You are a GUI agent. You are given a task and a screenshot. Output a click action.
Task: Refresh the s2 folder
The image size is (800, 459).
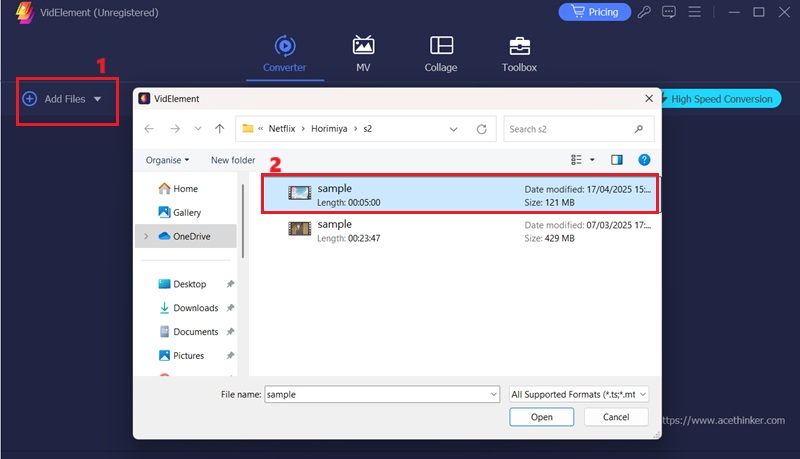coord(482,130)
